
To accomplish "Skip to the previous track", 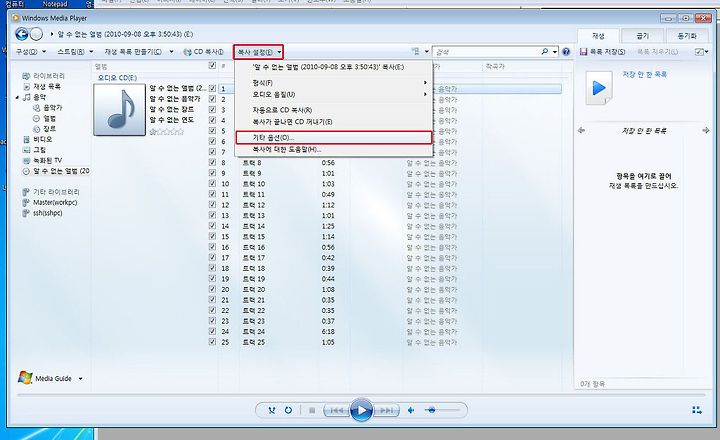I will coord(337,410).
